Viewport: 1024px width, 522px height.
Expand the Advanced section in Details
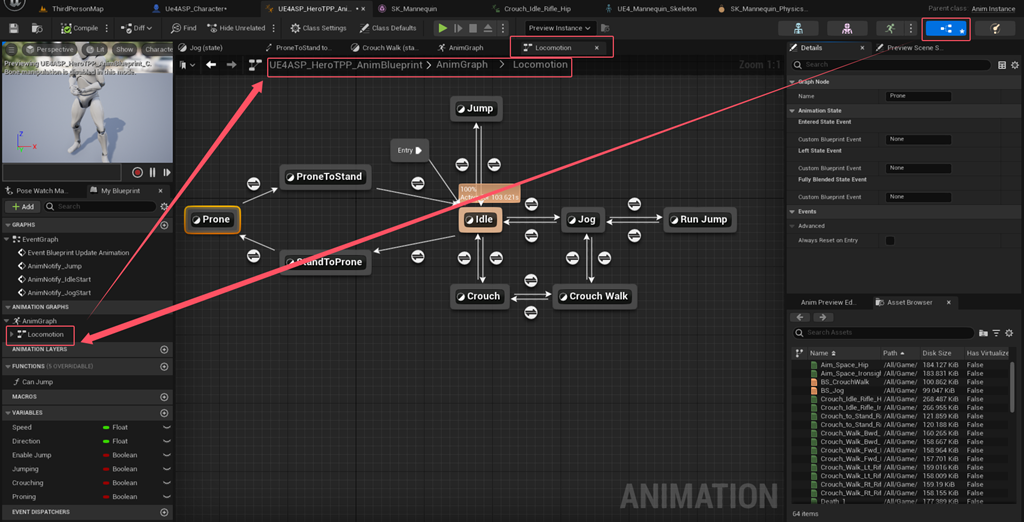point(793,226)
